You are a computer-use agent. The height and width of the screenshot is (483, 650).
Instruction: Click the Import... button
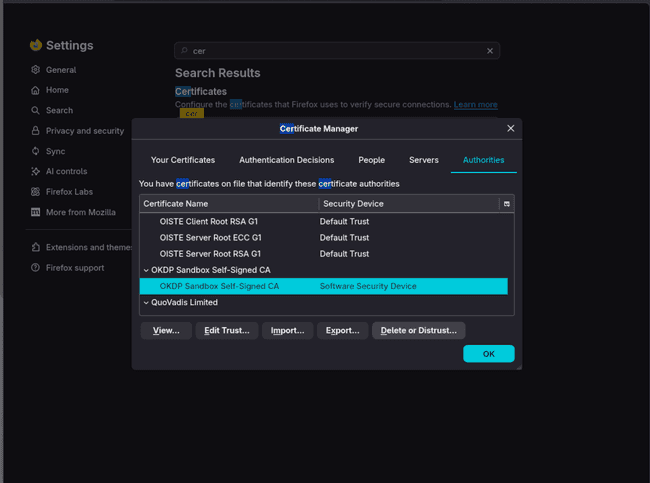(x=287, y=330)
